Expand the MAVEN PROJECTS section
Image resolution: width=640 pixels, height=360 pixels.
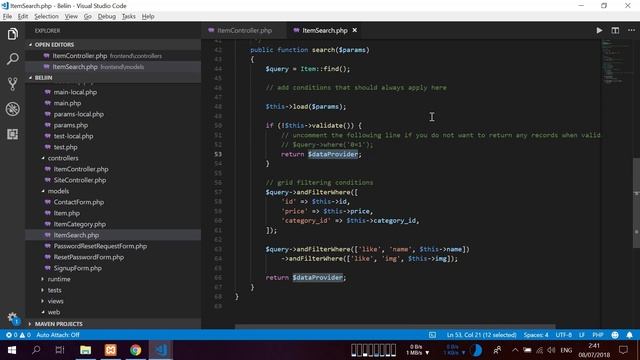tap(58, 324)
